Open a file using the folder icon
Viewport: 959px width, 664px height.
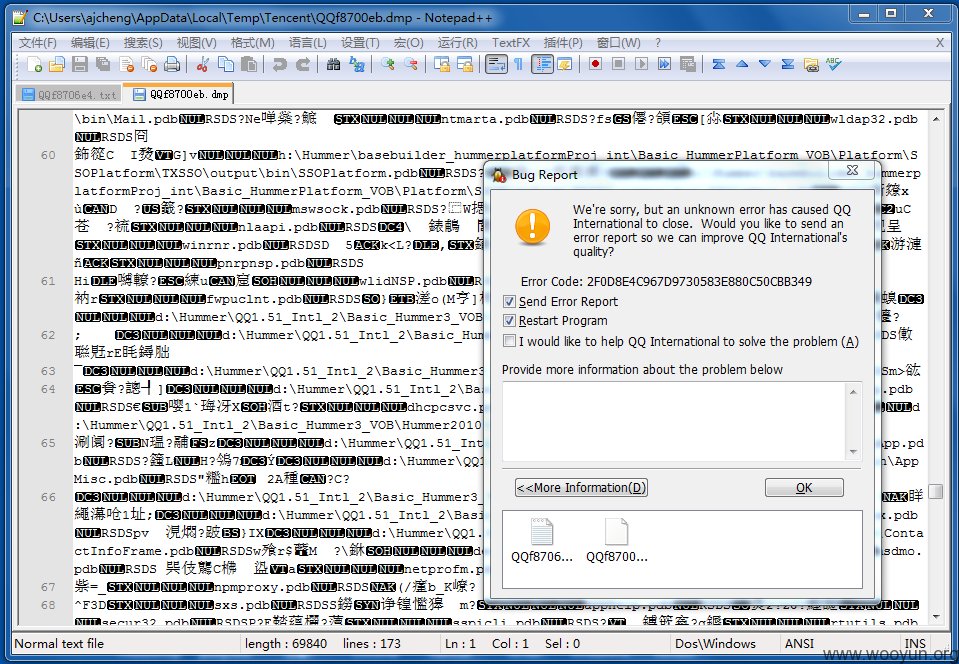[x=57, y=64]
